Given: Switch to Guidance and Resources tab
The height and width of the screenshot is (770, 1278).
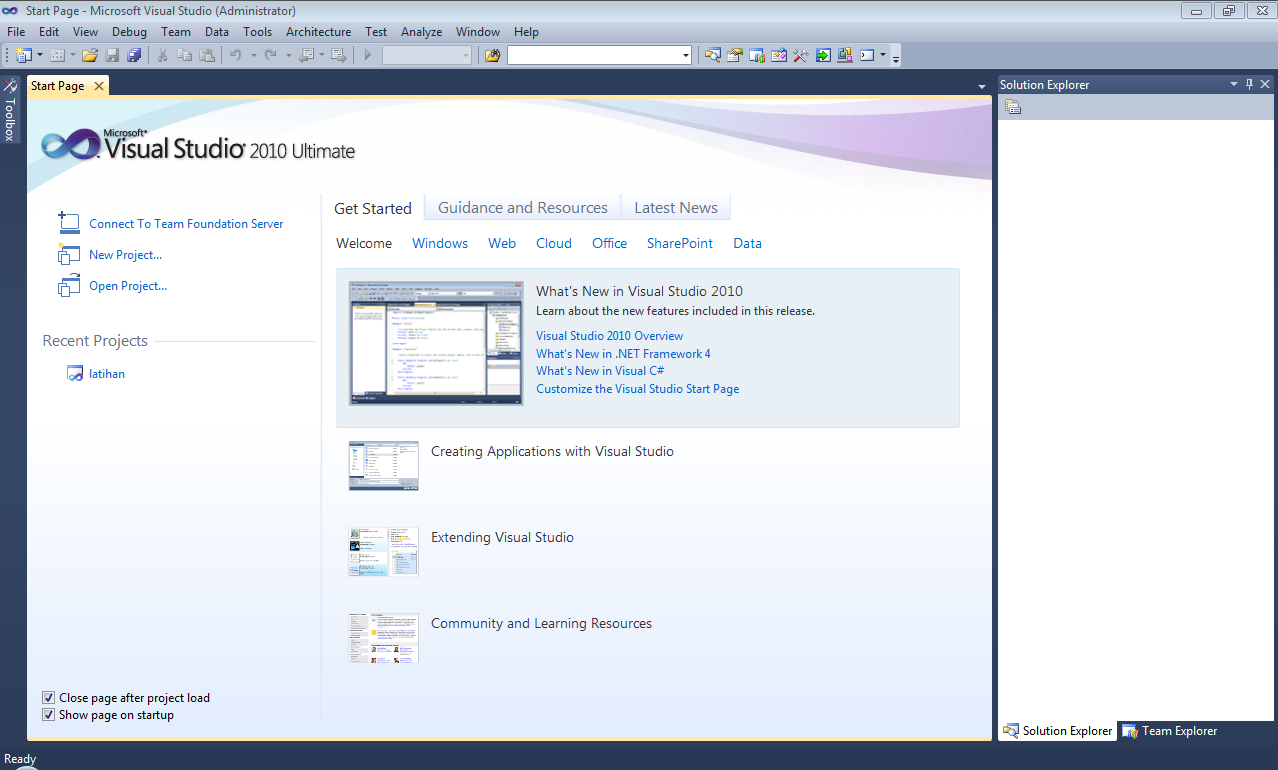Looking at the screenshot, I should pos(523,207).
